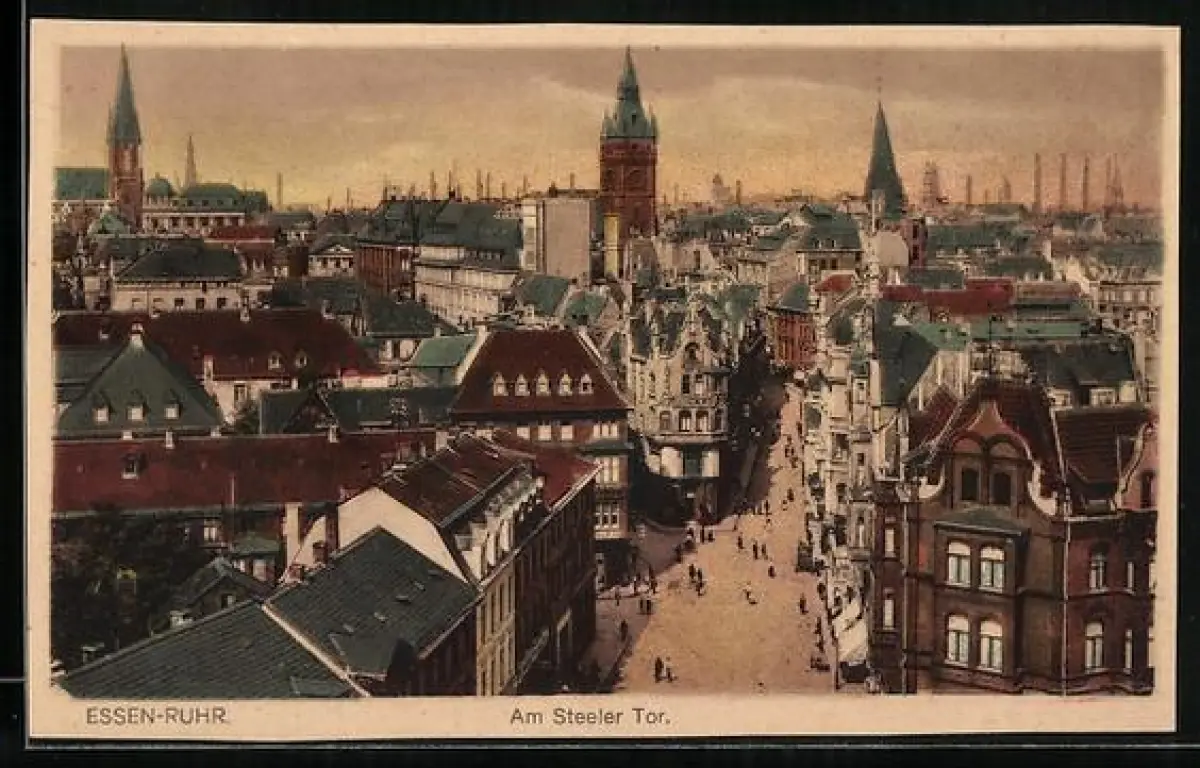The height and width of the screenshot is (768, 1200).
Task: Click the 'Am Steeler Tor.' caption
Action: (x=590, y=716)
